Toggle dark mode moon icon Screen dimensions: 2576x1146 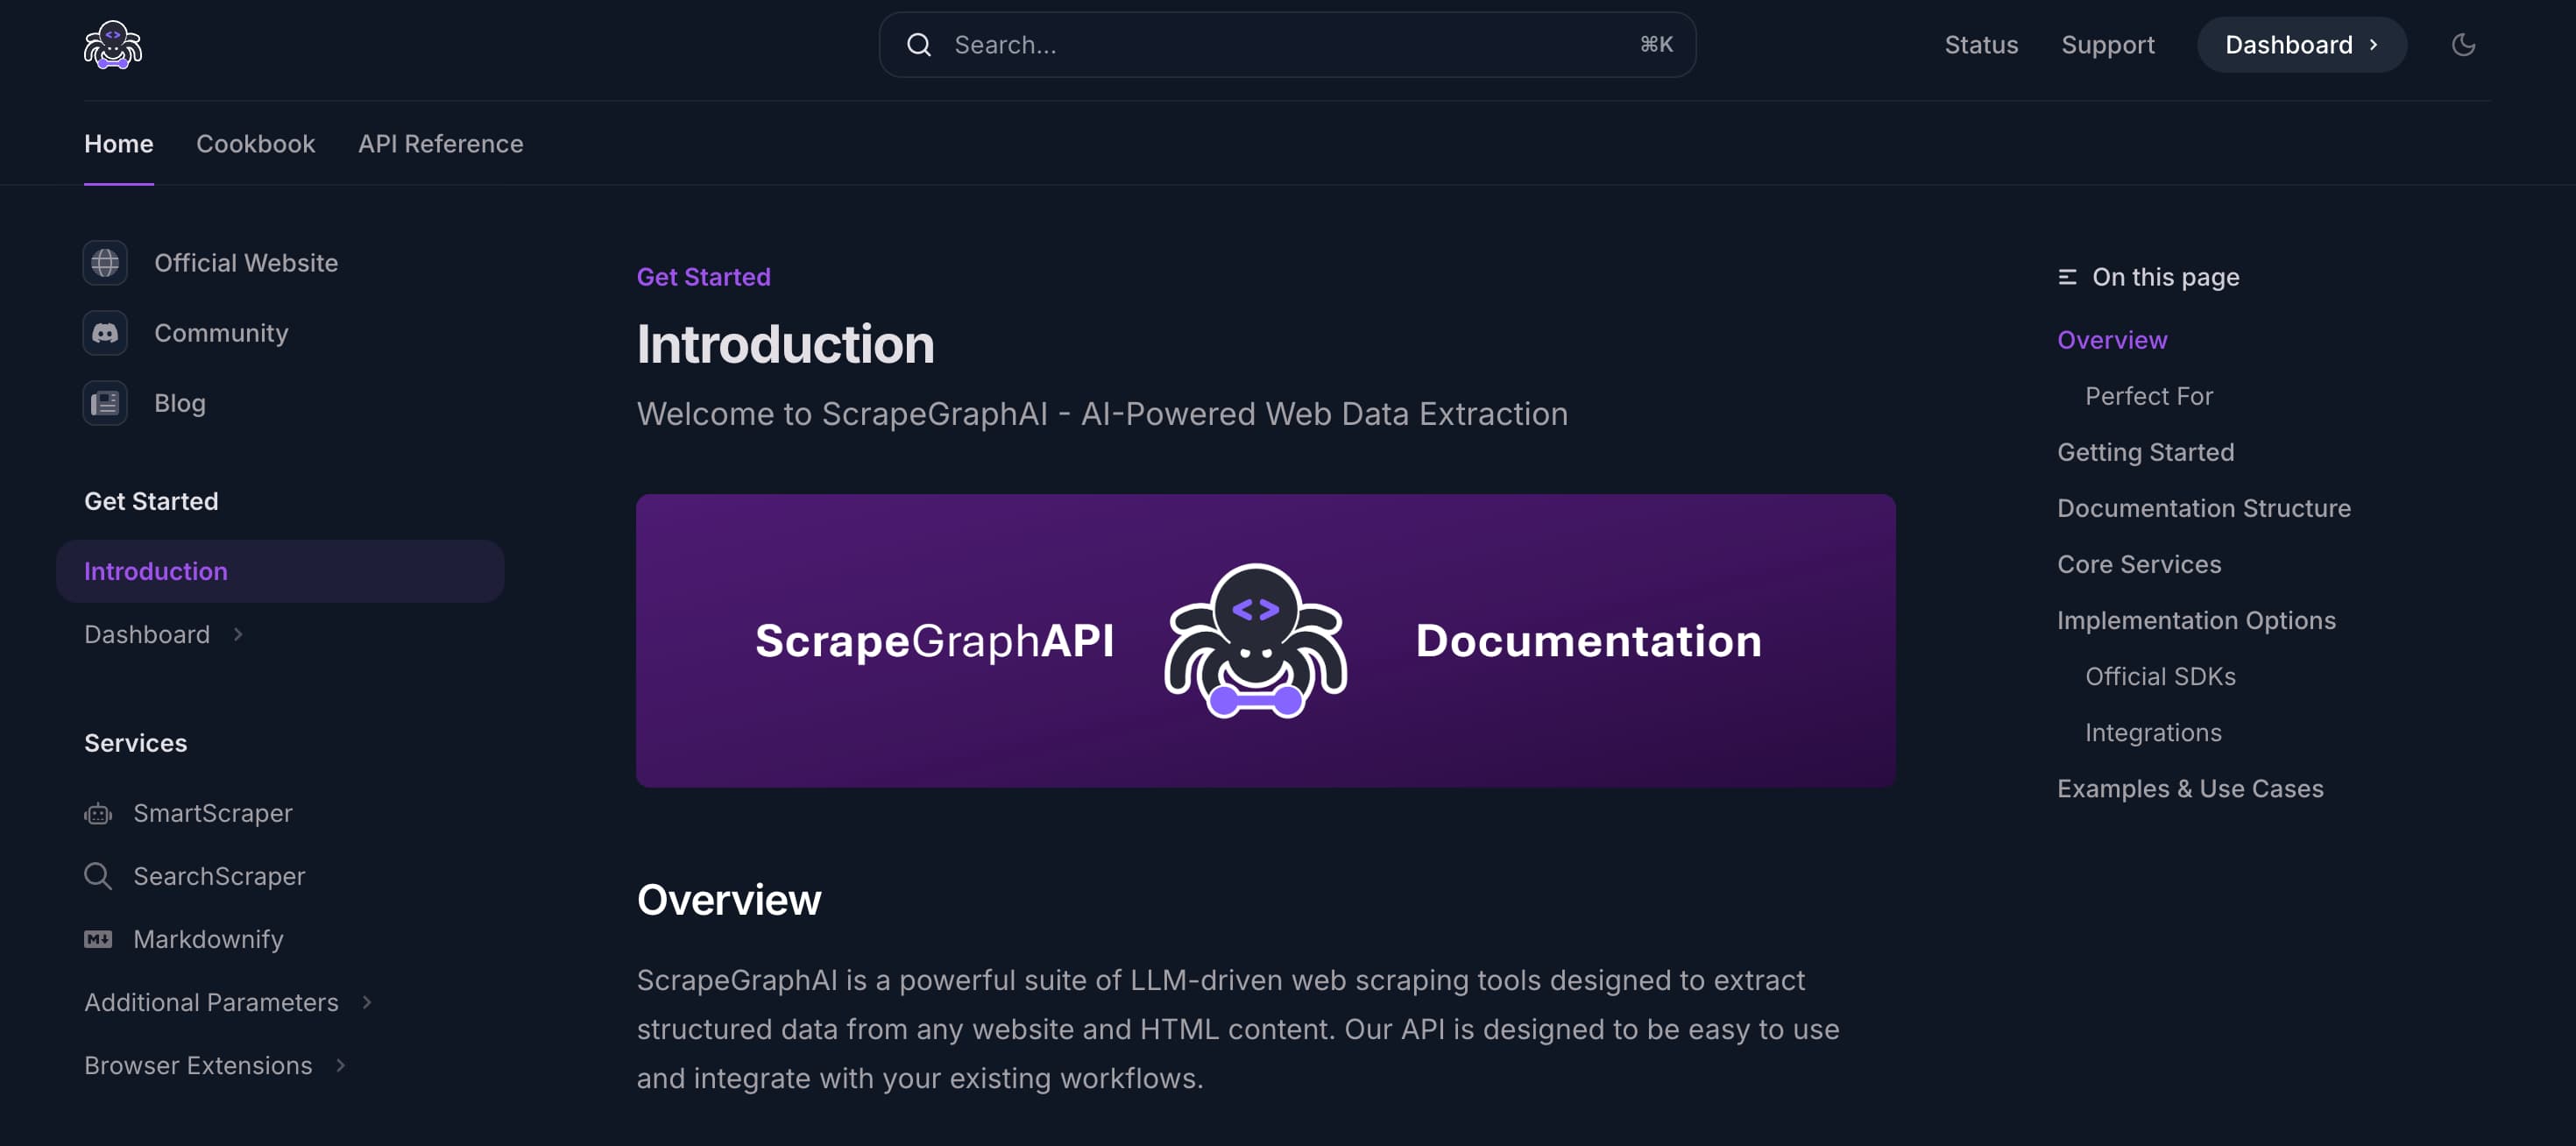coord(2463,45)
